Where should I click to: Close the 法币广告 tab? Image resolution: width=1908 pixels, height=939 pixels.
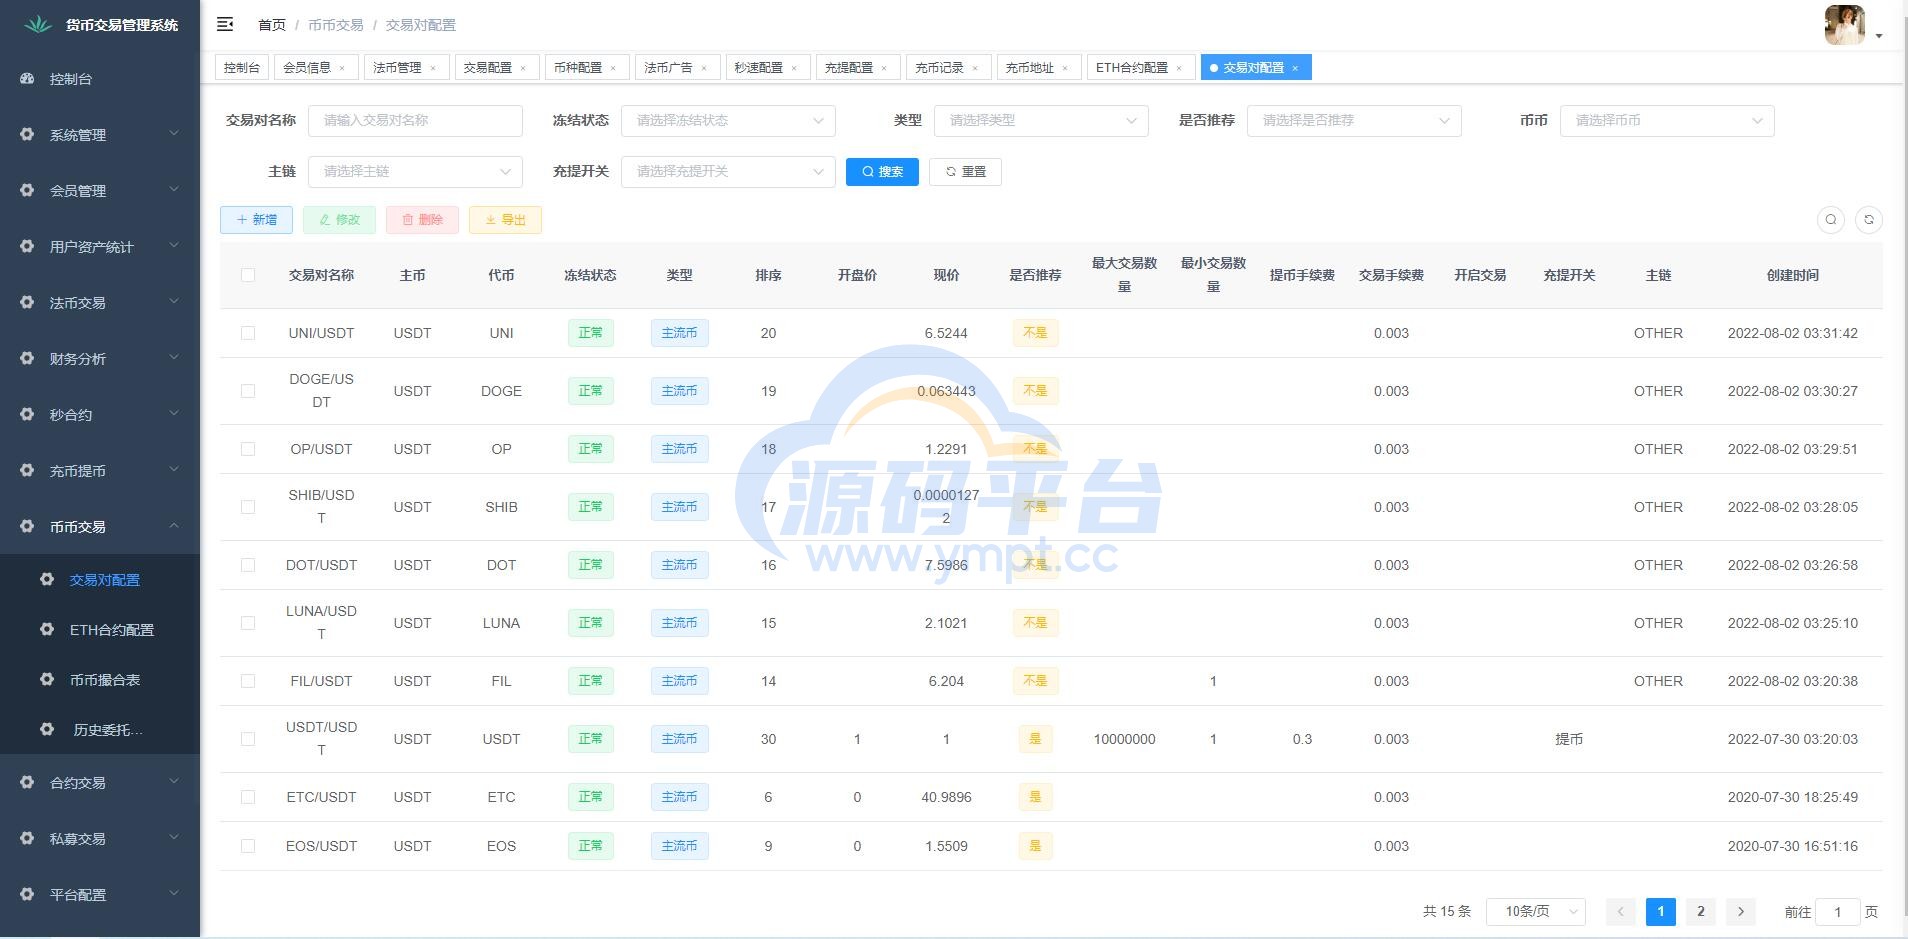pyautogui.click(x=704, y=68)
